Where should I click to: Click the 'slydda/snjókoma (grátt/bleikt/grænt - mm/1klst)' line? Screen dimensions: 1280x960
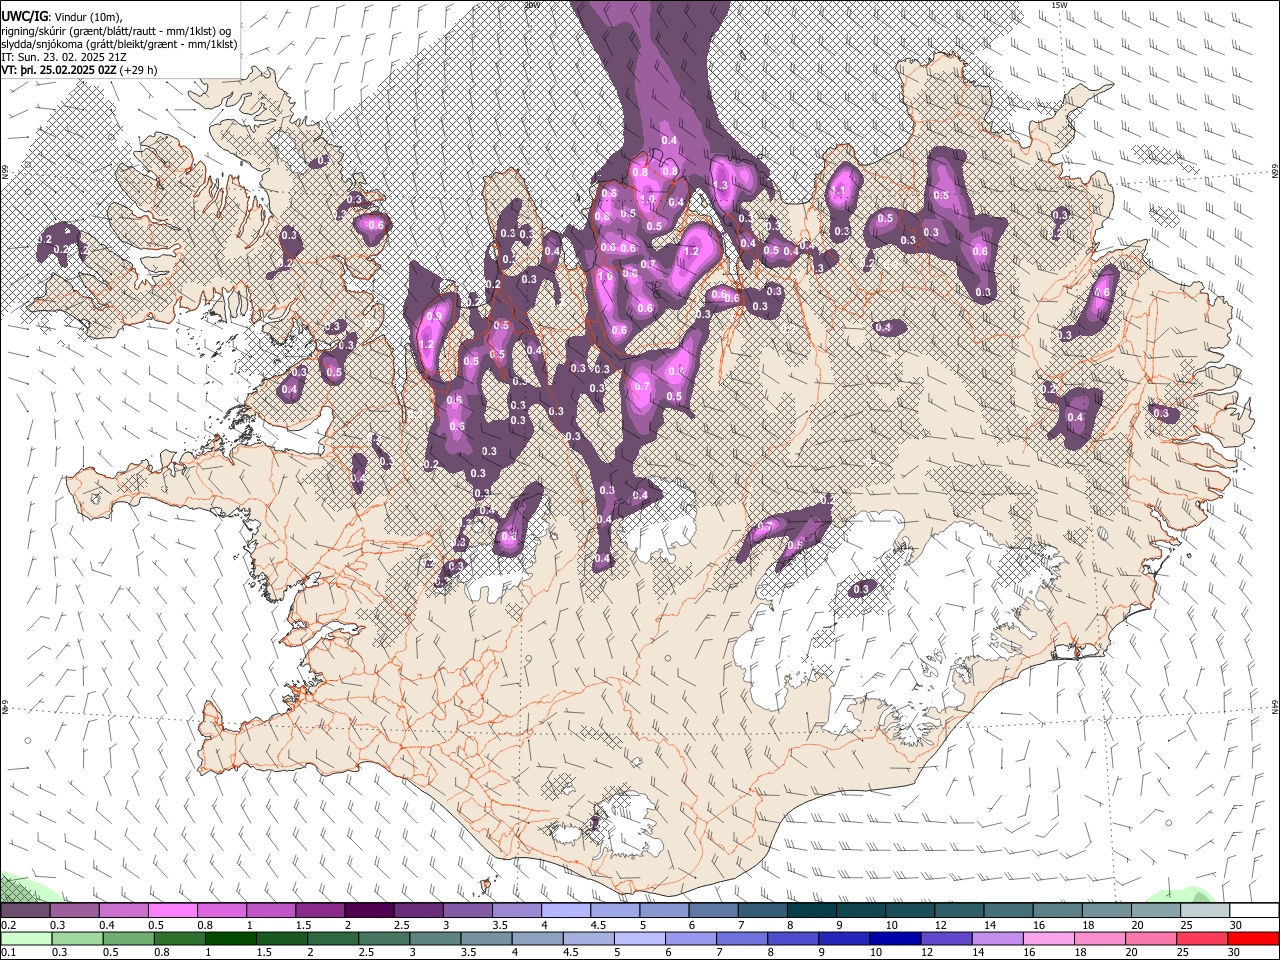pyautogui.click(x=119, y=44)
